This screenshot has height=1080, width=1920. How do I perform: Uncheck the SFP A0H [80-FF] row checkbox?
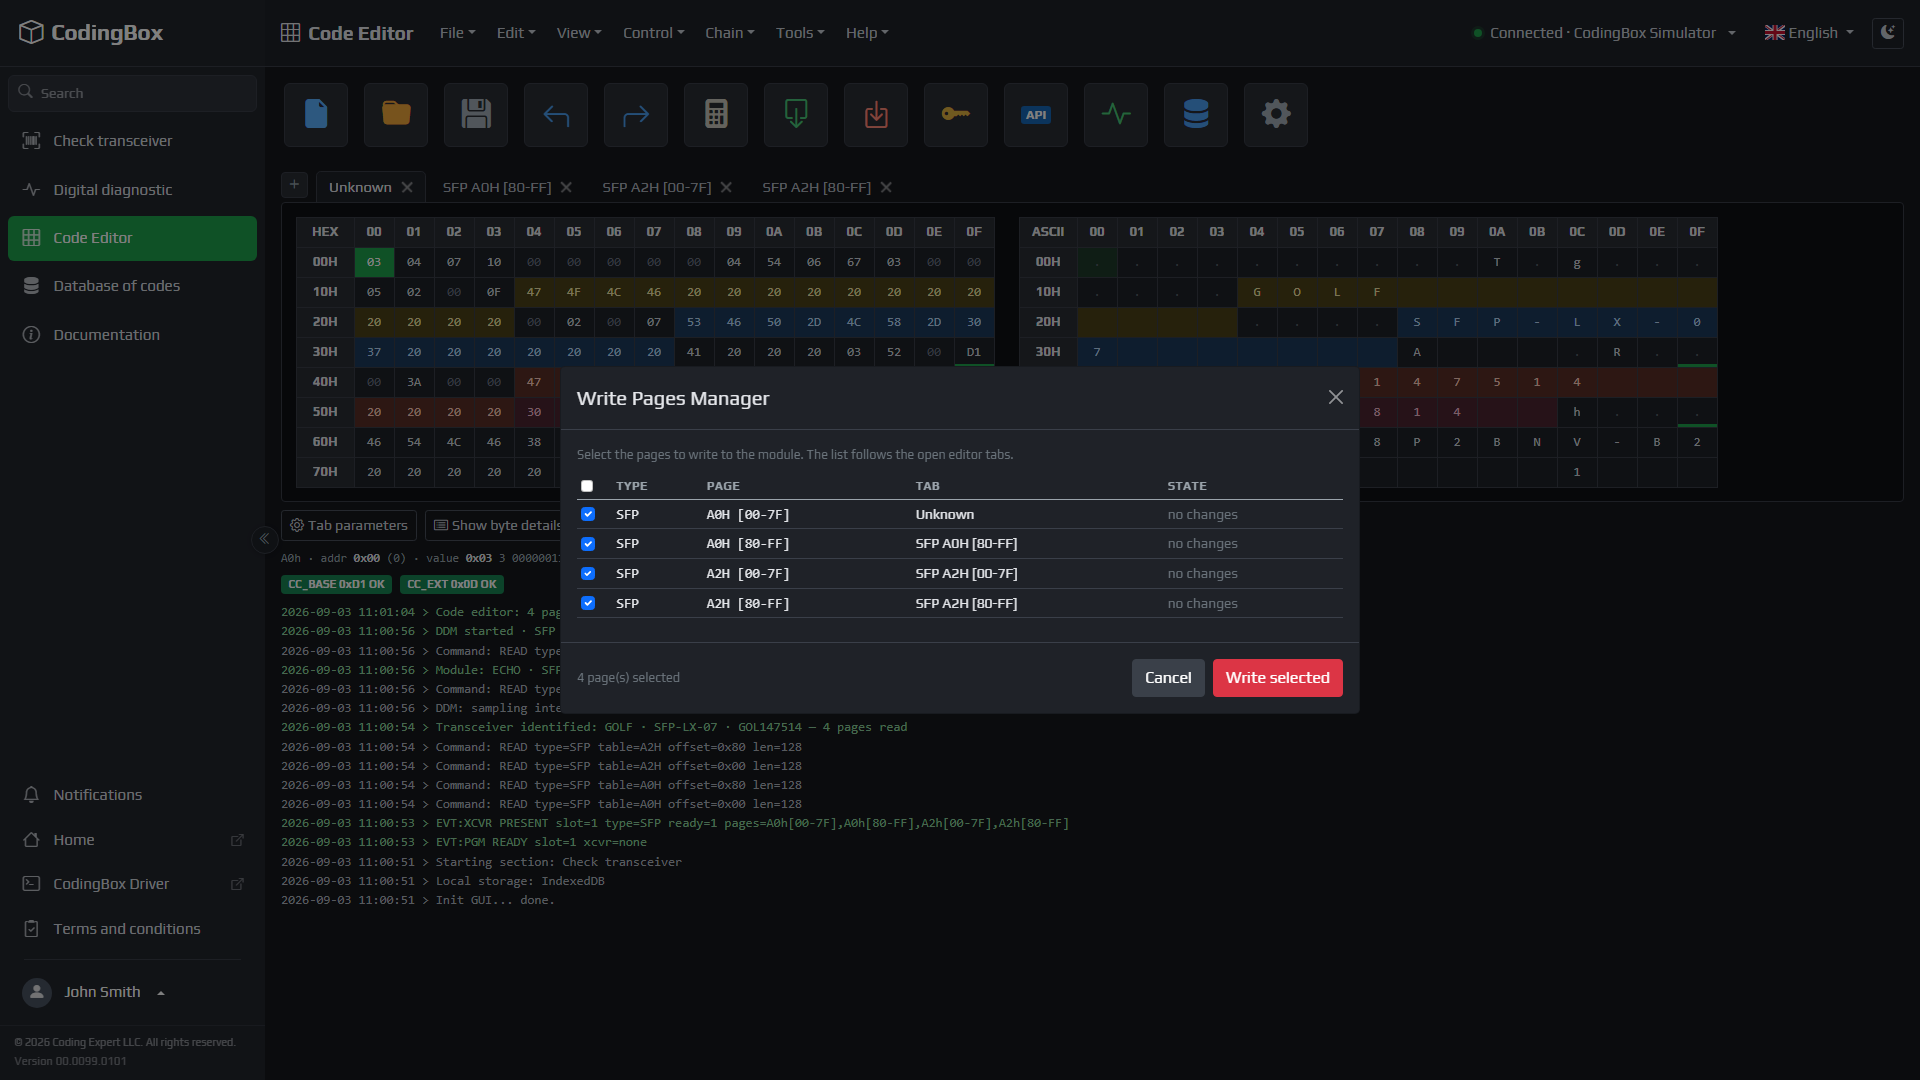pos(588,544)
